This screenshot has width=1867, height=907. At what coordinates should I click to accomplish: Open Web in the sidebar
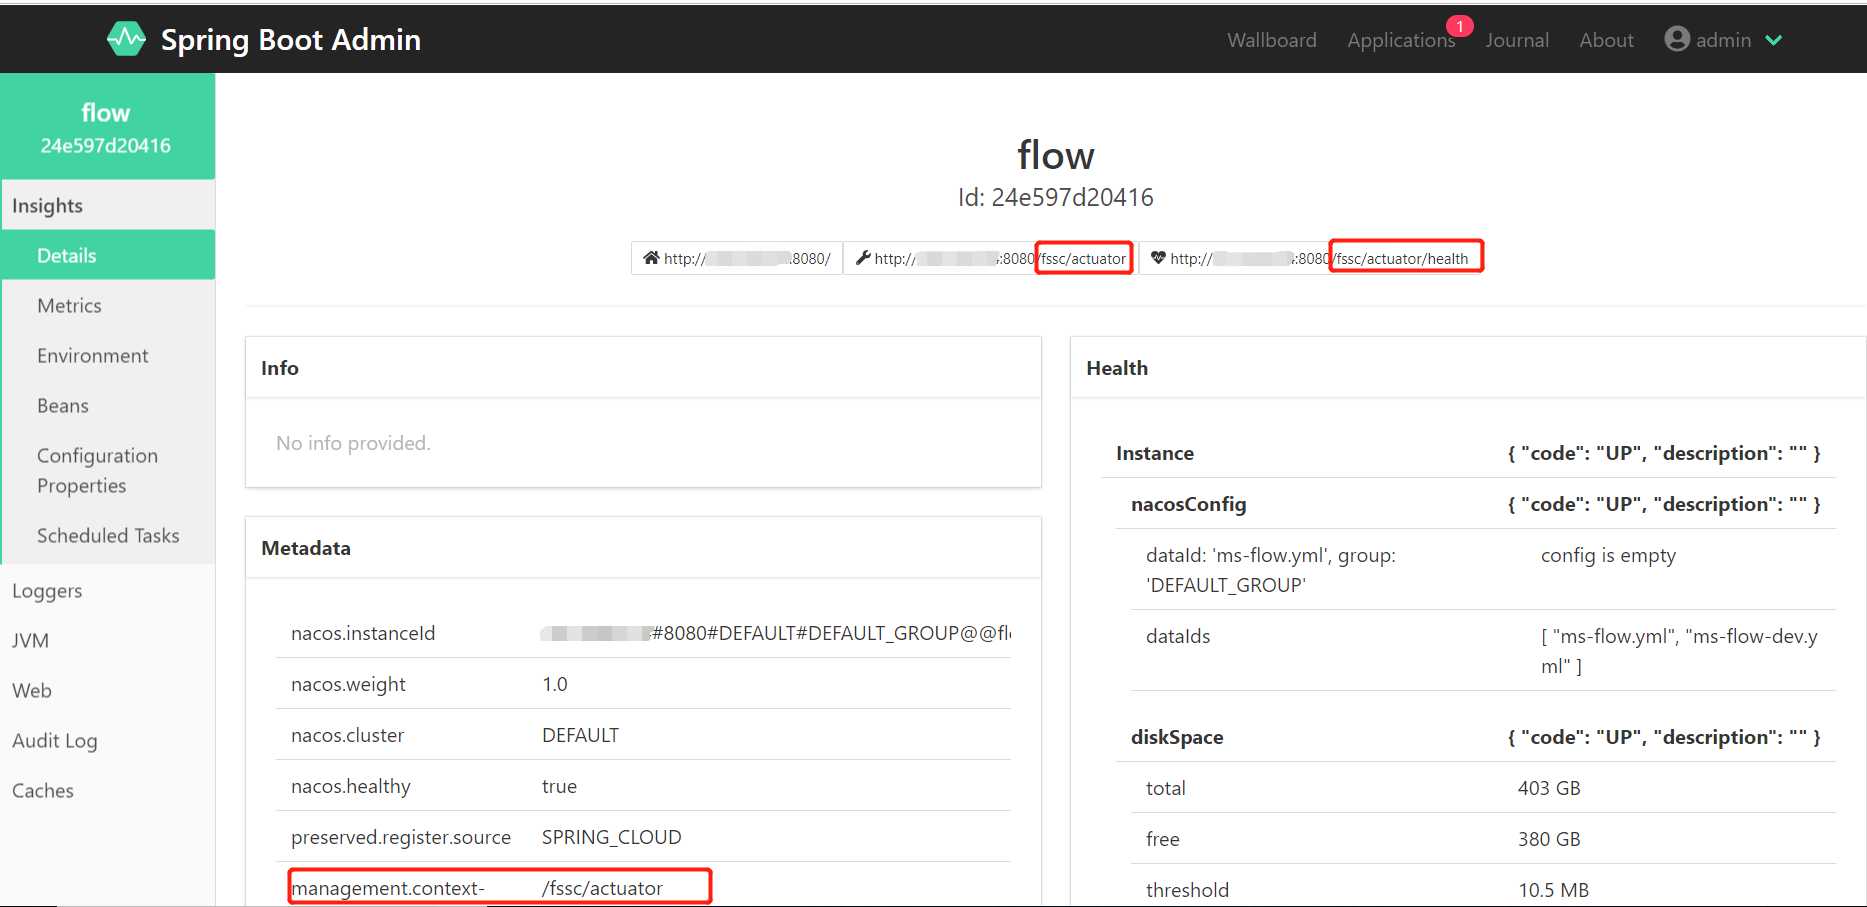(x=107, y=690)
